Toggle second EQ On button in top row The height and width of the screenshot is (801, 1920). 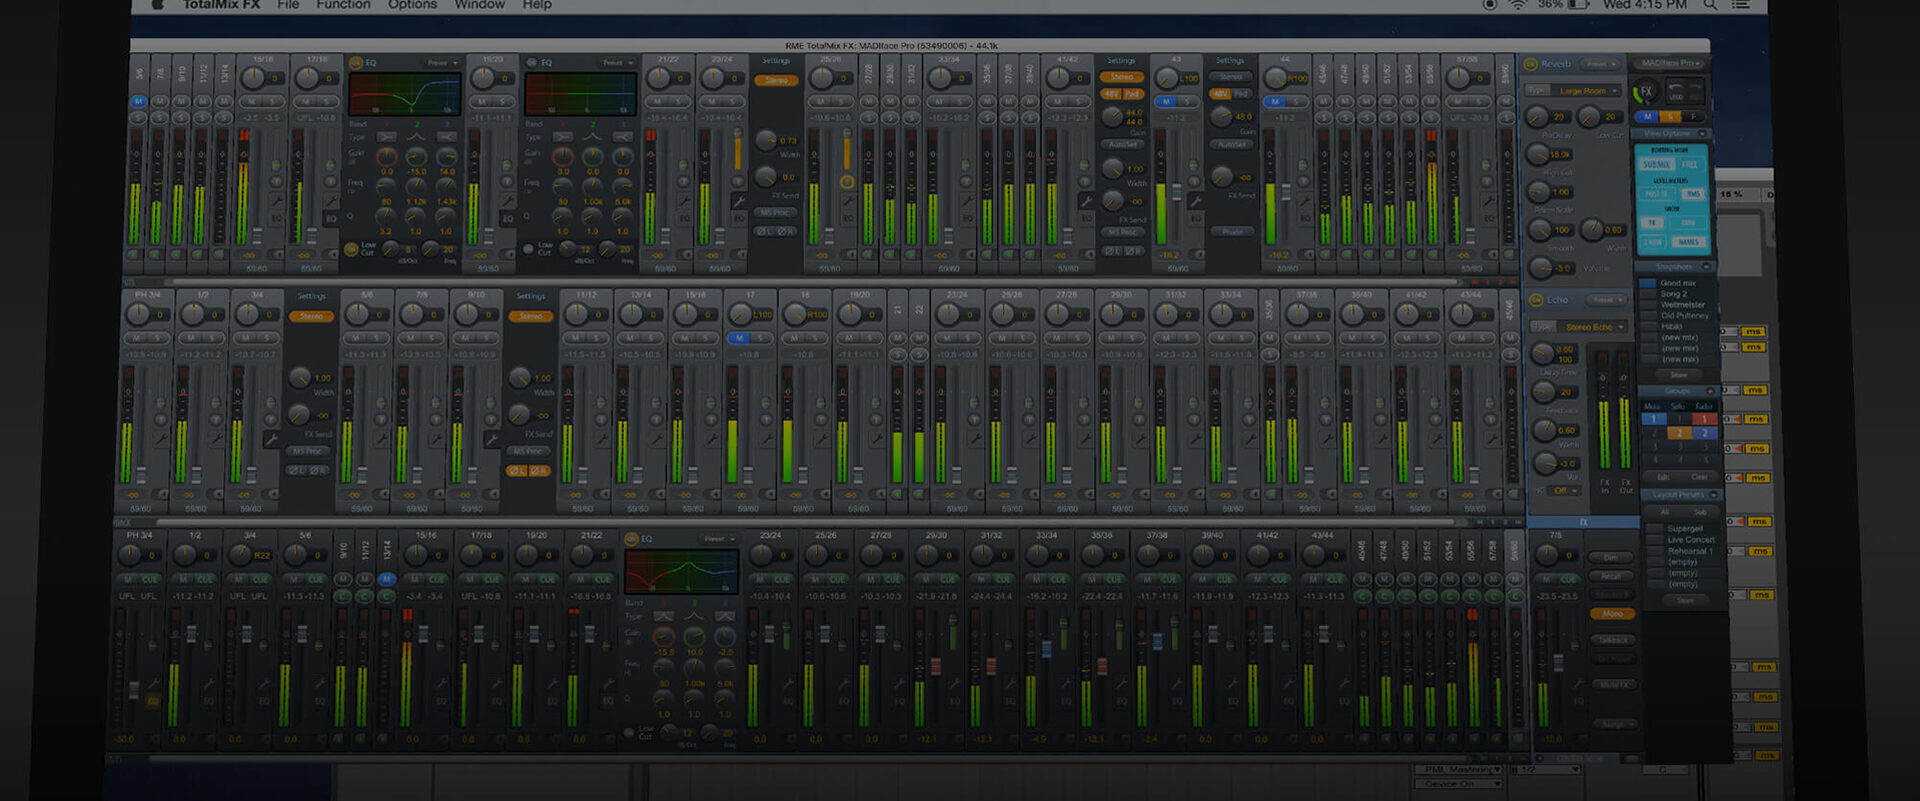click(x=532, y=62)
